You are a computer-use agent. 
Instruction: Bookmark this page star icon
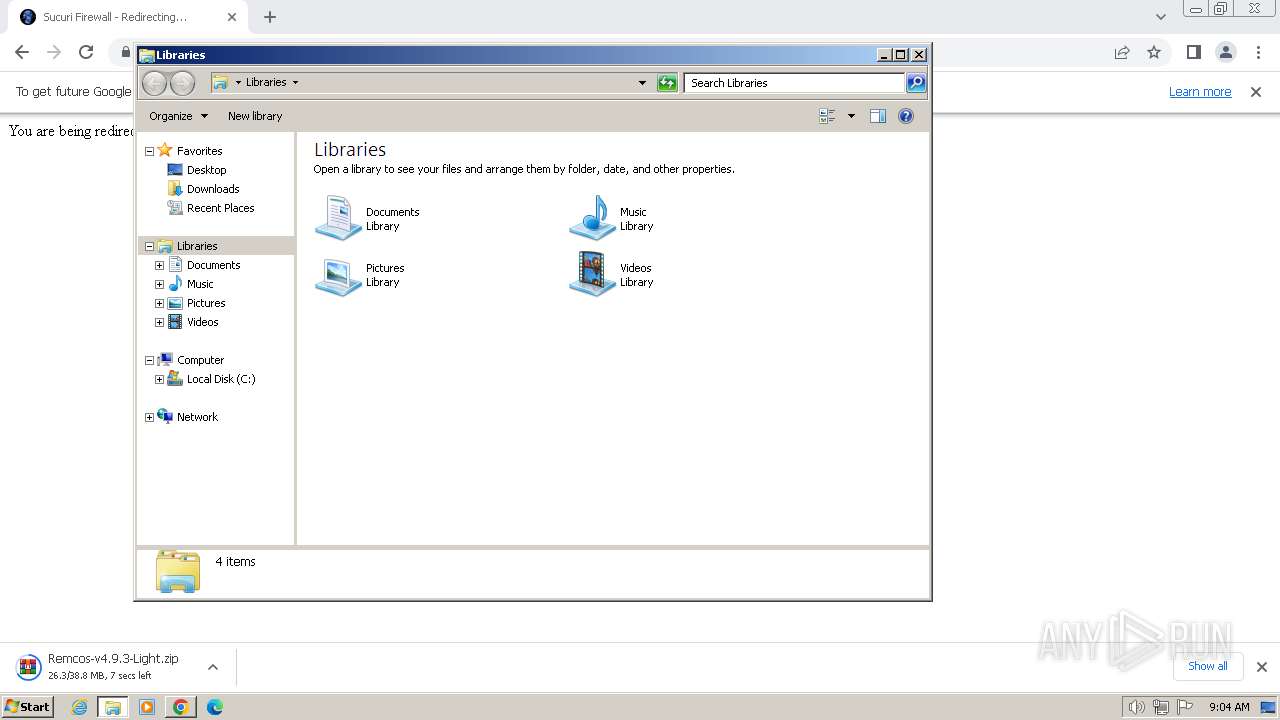(x=1154, y=52)
